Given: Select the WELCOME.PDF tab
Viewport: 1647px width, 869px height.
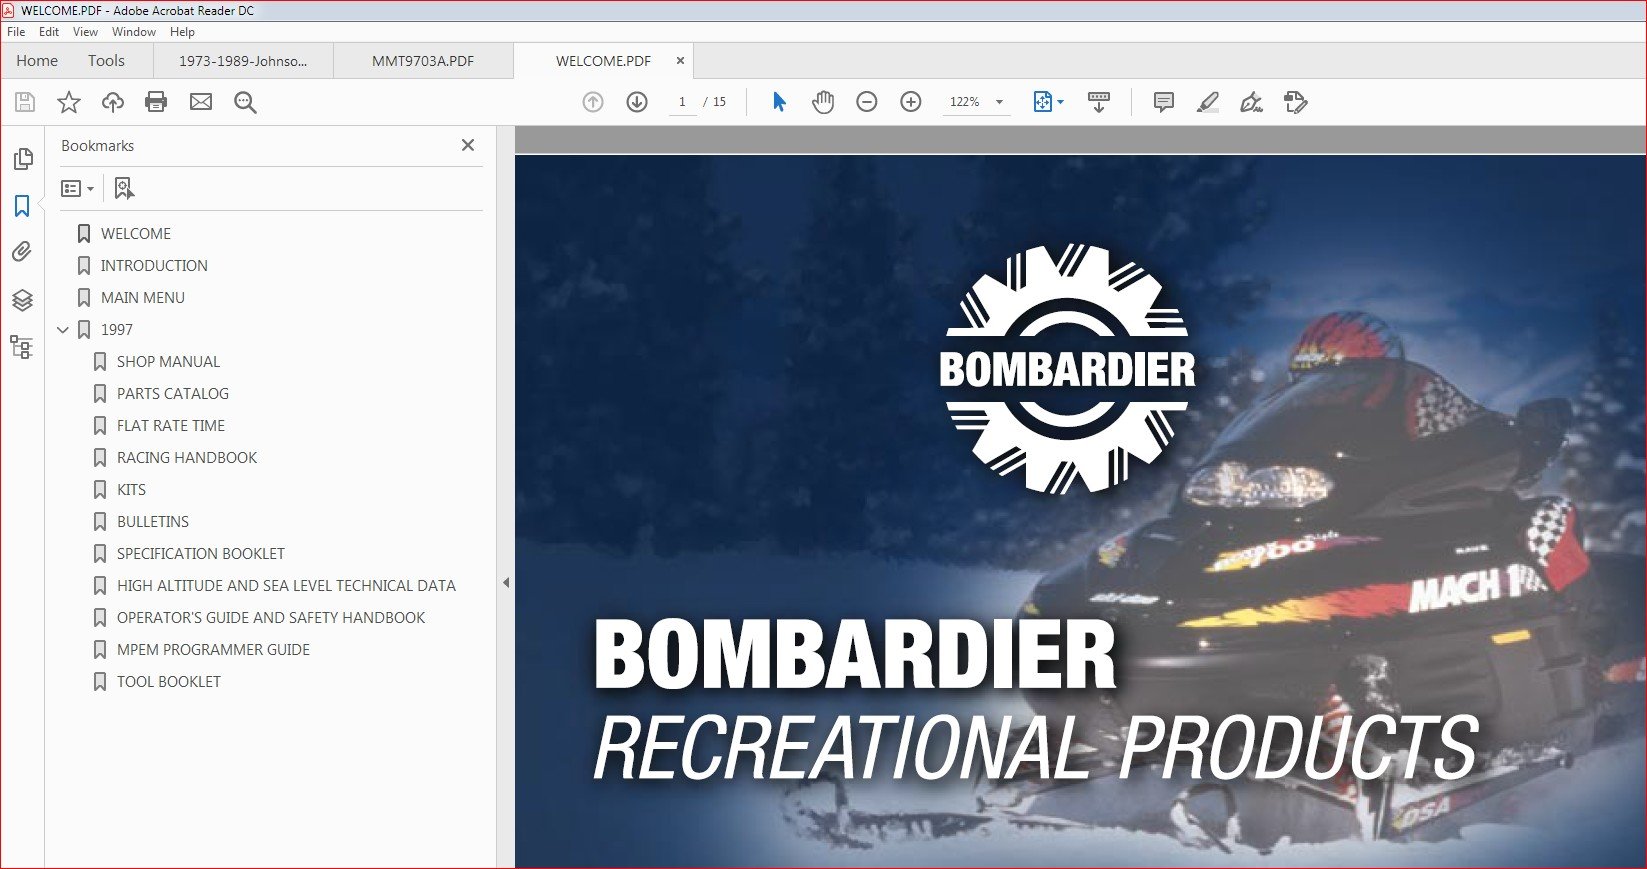Looking at the screenshot, I should [x=603, y=61].
